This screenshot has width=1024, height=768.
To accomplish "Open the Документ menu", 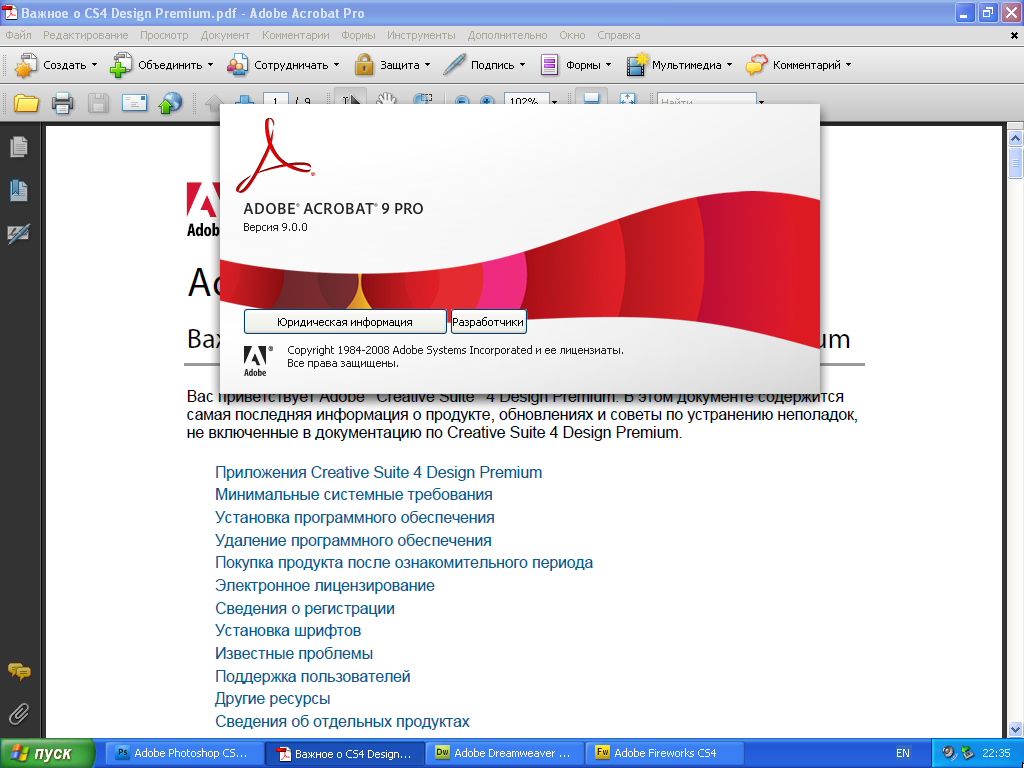I will (x=225, y=35).
